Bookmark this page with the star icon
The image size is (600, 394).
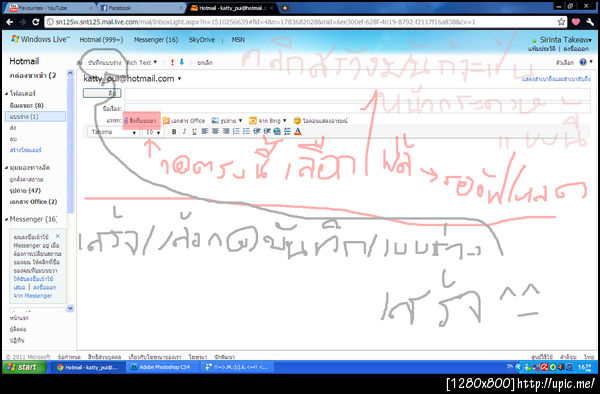click(x=561, y=22)
